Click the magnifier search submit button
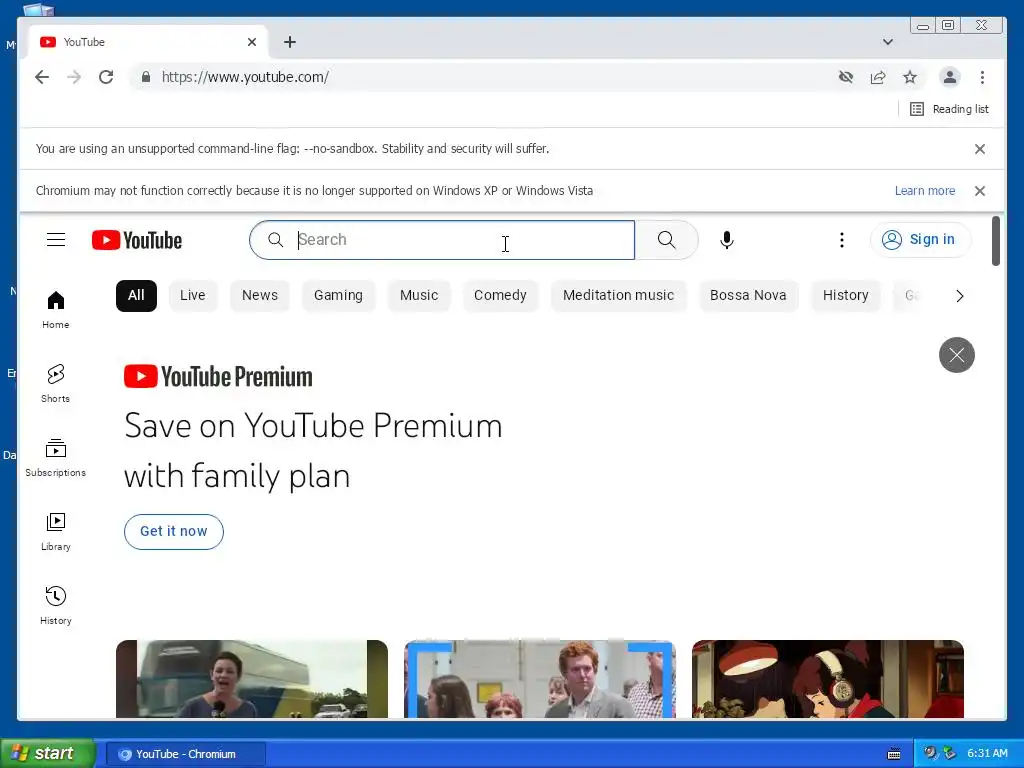Viewport: 1024px width, 768px height. click(x=666, y=240)
